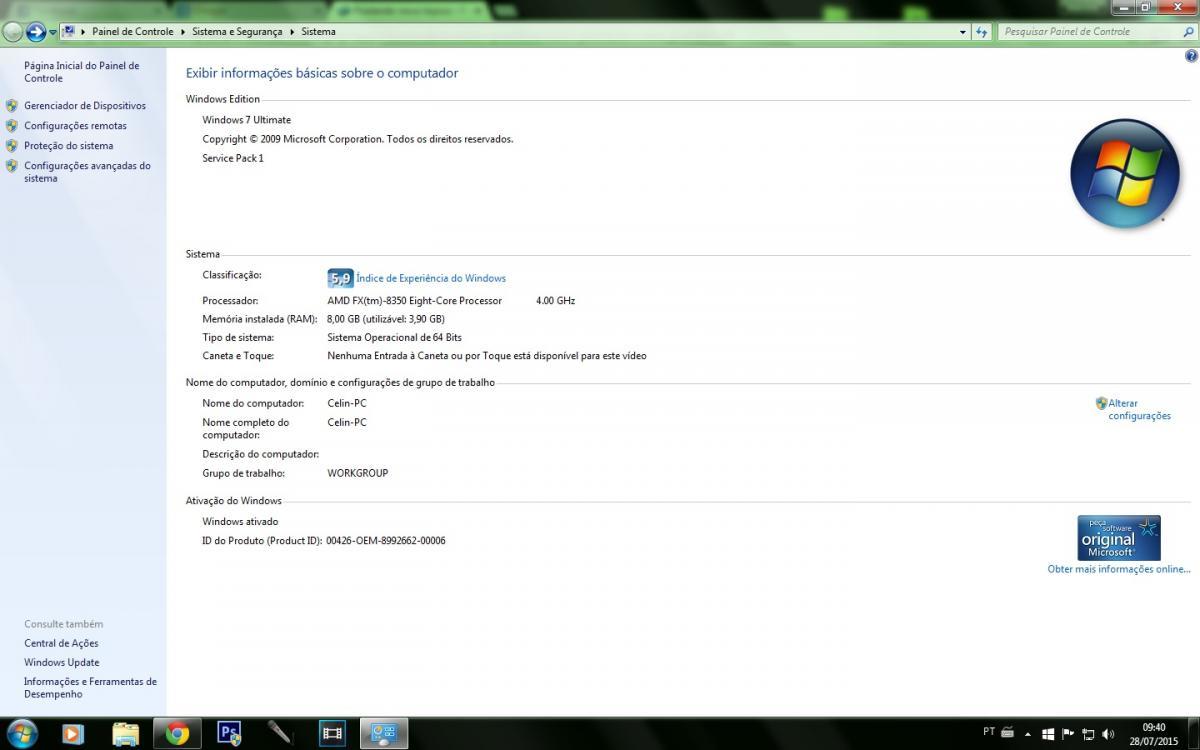Click the Sistema breadcrumb
Viewport: 1200px width, 750px height.
(x=319, y=32)
